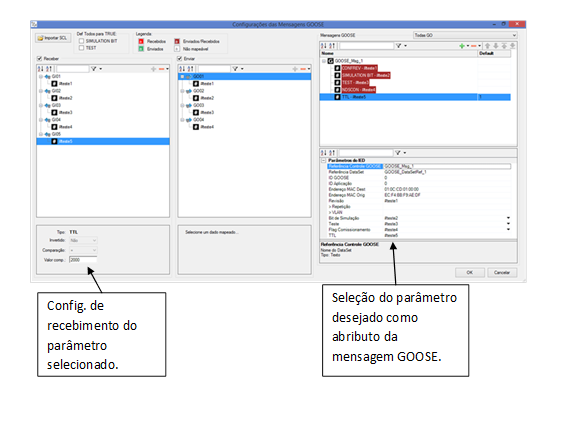Click the Importar SCL button
571x425 pixels.
(x=53, y=38)
